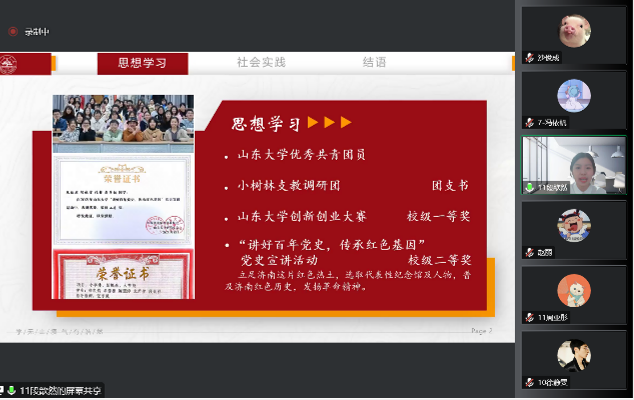Click the pig avatar participant picture
Viewport: 634px width, 400px height.
tap(575, 31)
